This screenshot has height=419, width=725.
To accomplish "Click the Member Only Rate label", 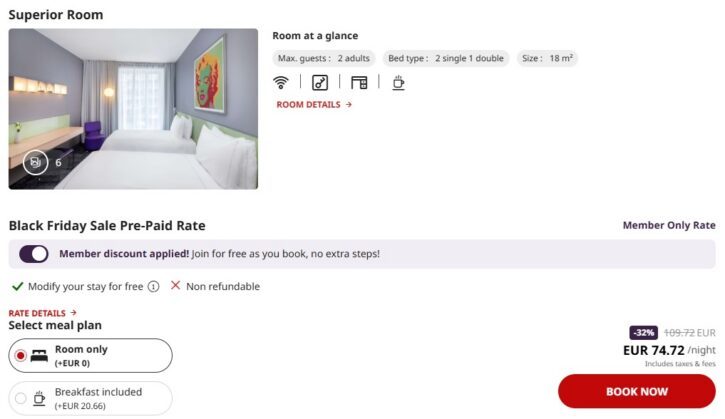I will [669, 225].
